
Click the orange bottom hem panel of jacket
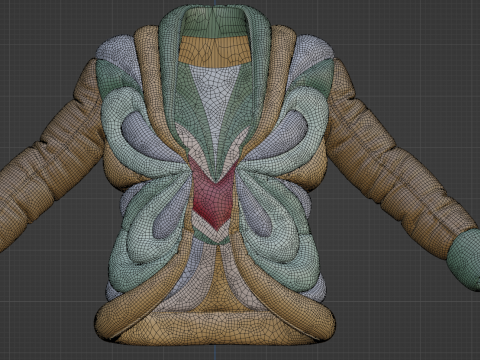pyautogui.click(x=217, y=328)
